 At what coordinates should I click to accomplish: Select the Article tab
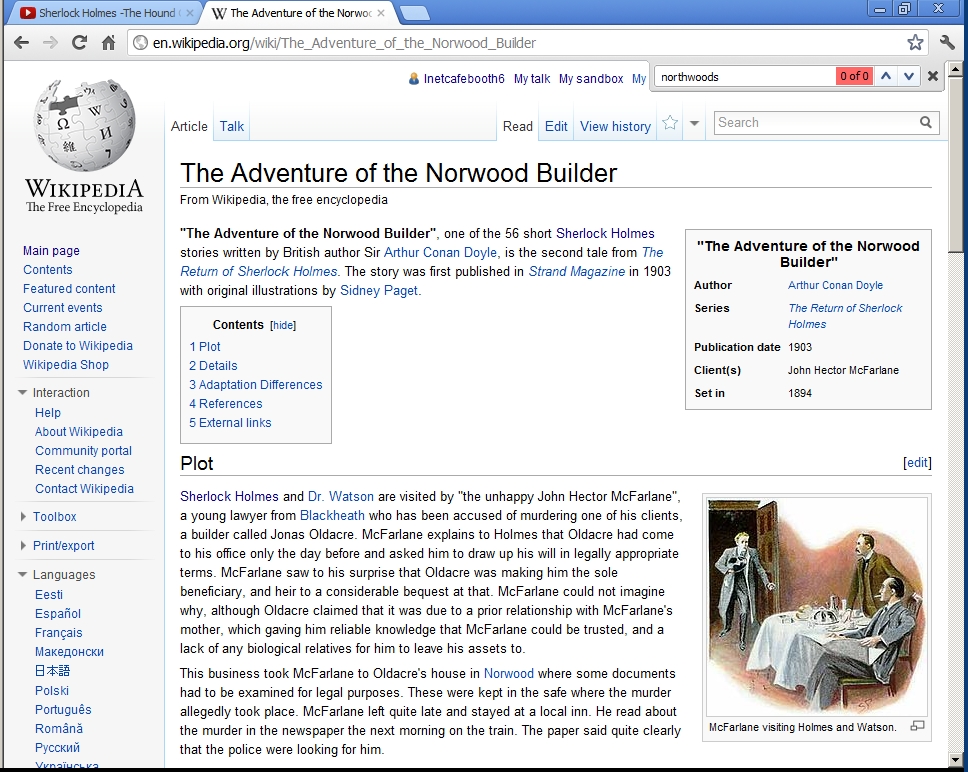pyautogui.click(x=189, y=126)
